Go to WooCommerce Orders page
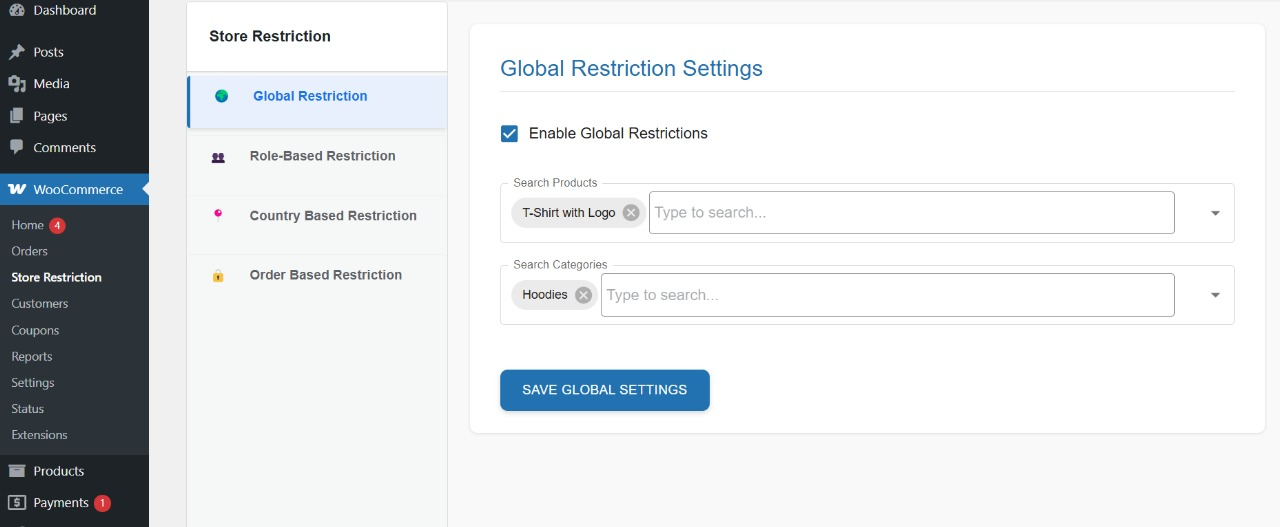The image size is (1280, 527). [x=30, y=251]
